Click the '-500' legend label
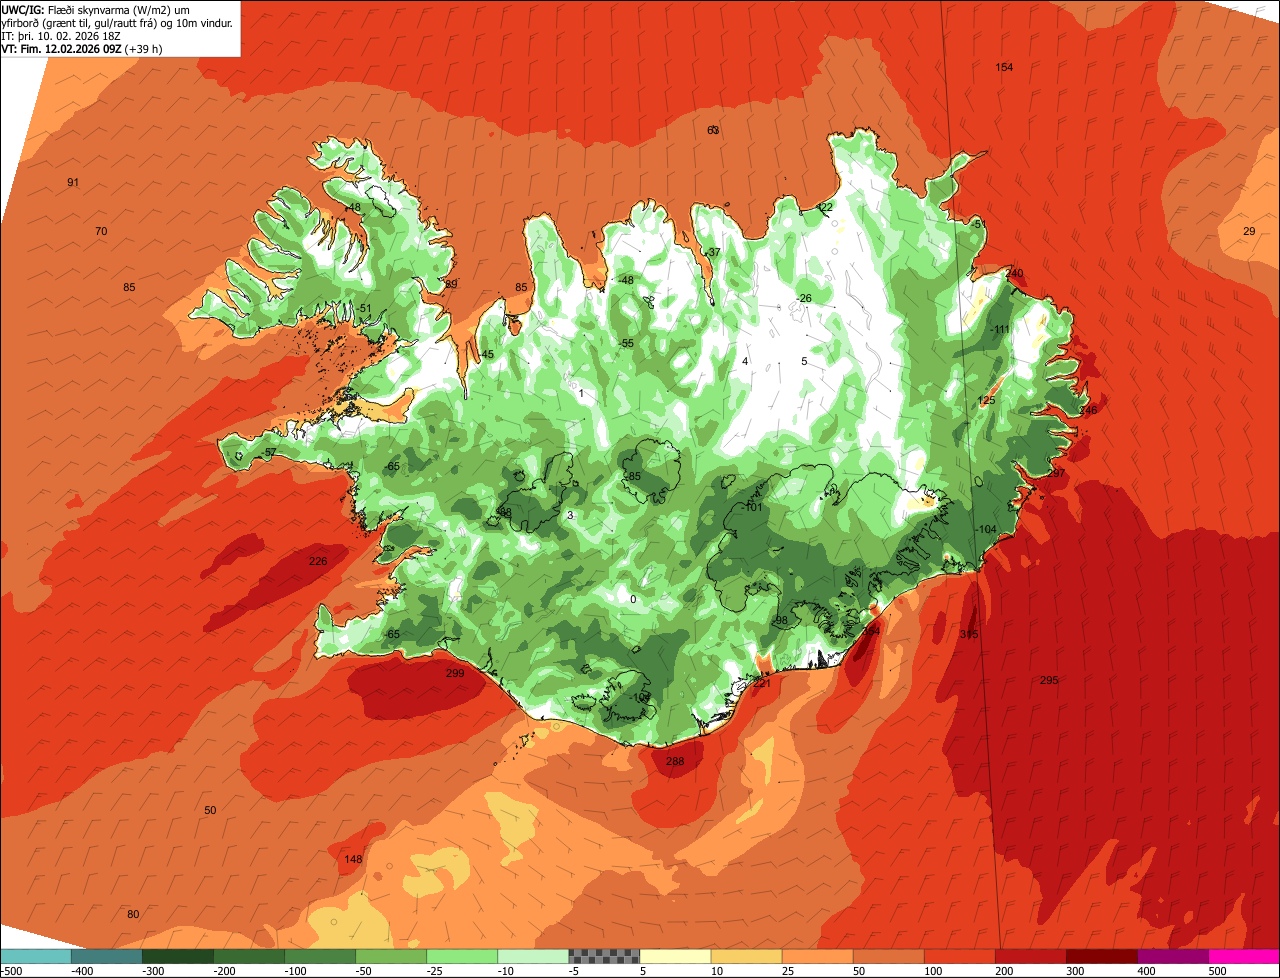The image size is (1280, 978). click(11, 971)
